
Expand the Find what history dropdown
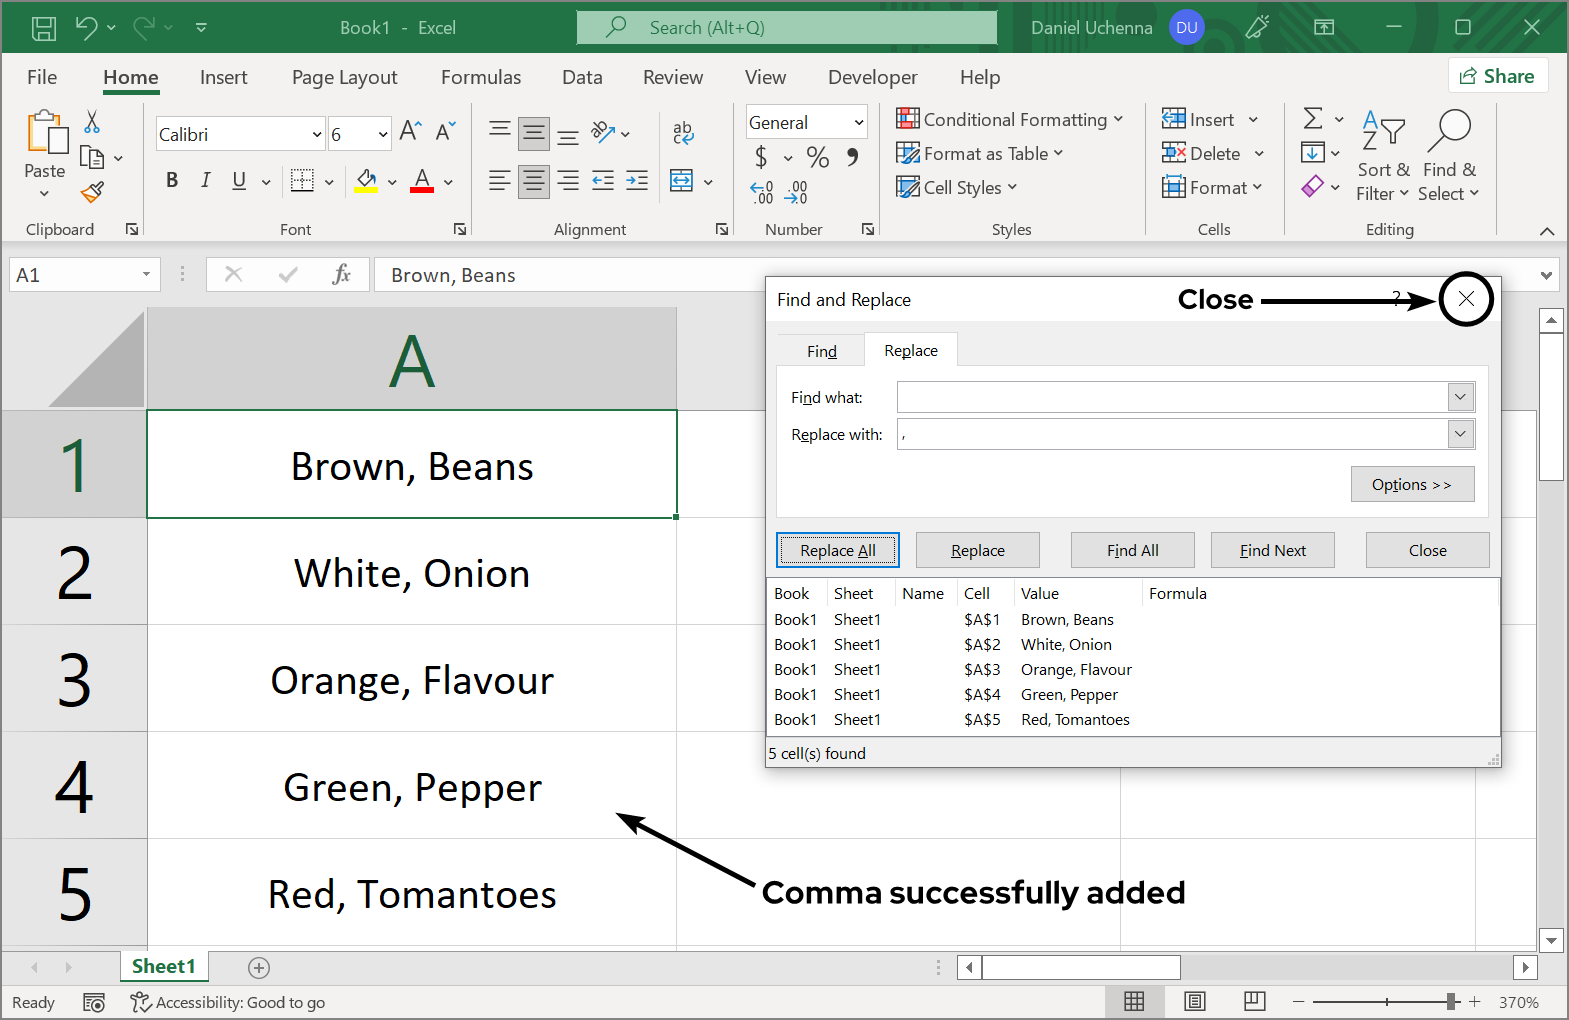click(x=1460, y=397)
